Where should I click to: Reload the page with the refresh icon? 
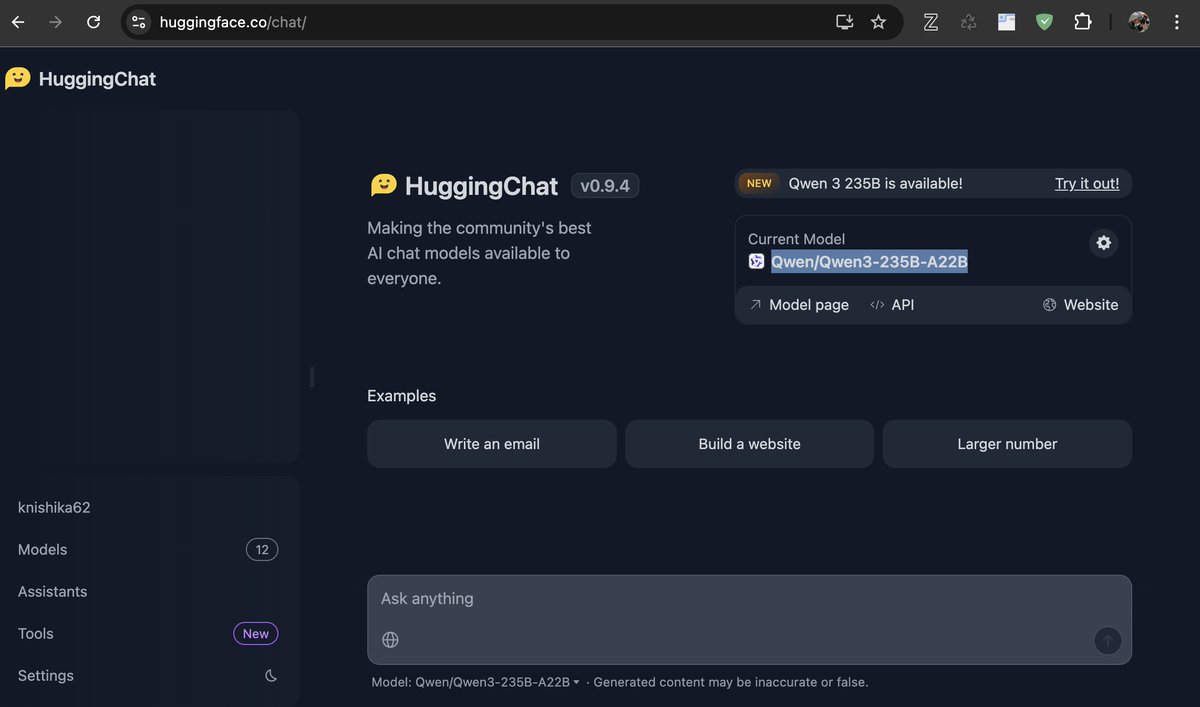point(93,22)
